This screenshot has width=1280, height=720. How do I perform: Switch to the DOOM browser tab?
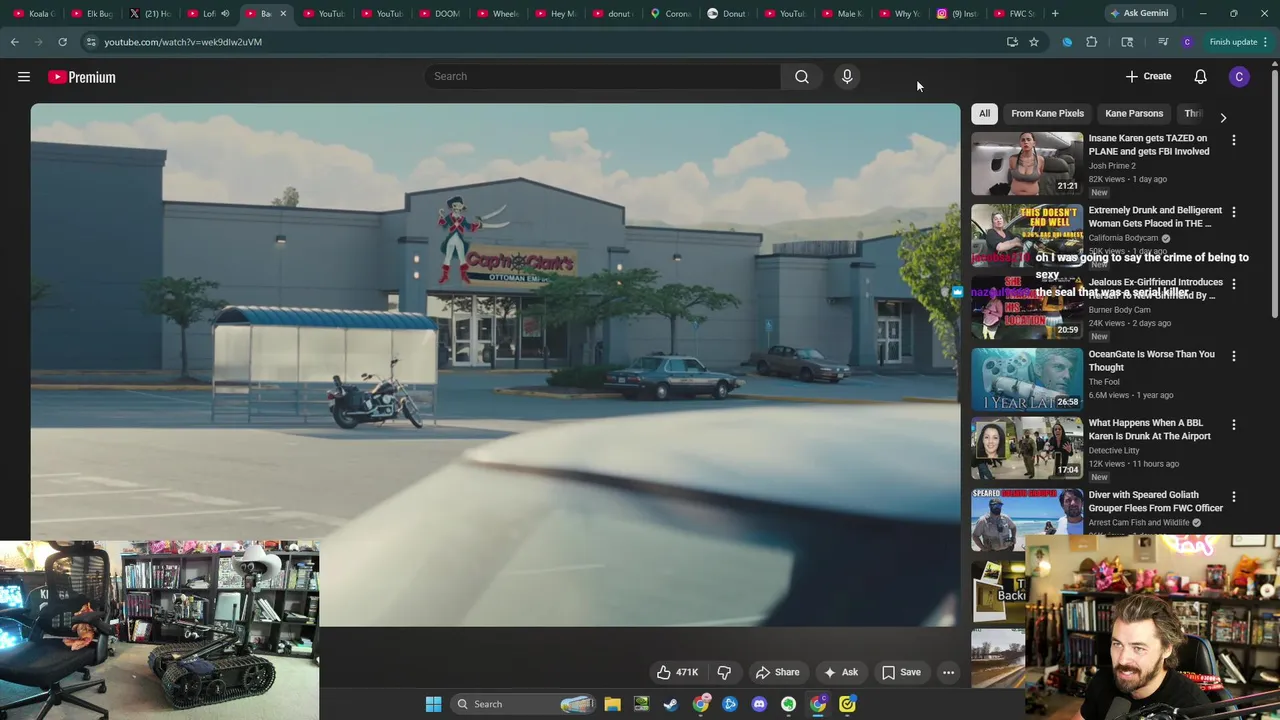click(x=440, y=13)
